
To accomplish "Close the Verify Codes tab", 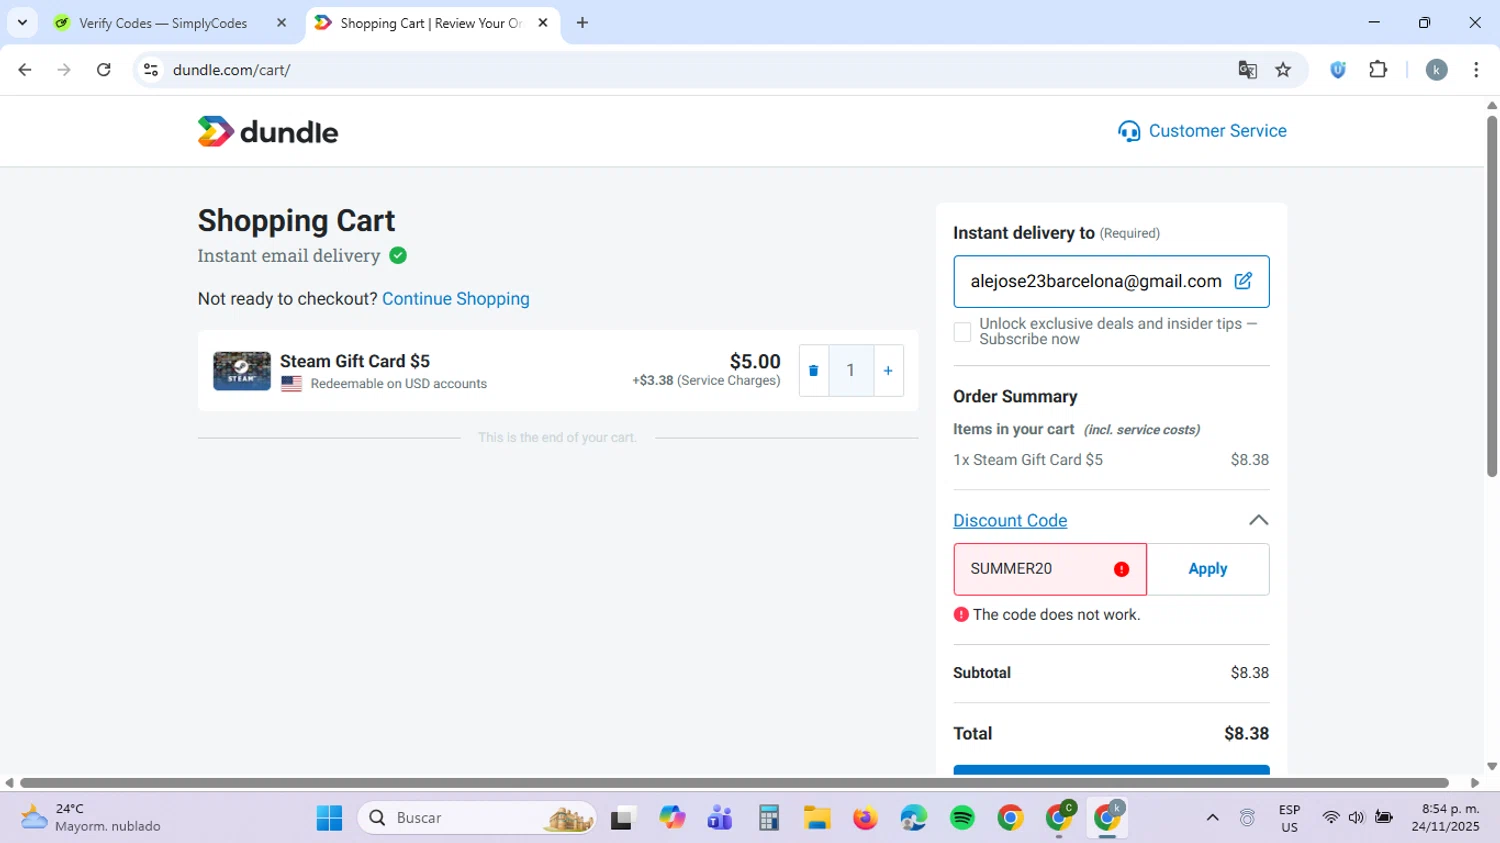I will coord(281,23).
